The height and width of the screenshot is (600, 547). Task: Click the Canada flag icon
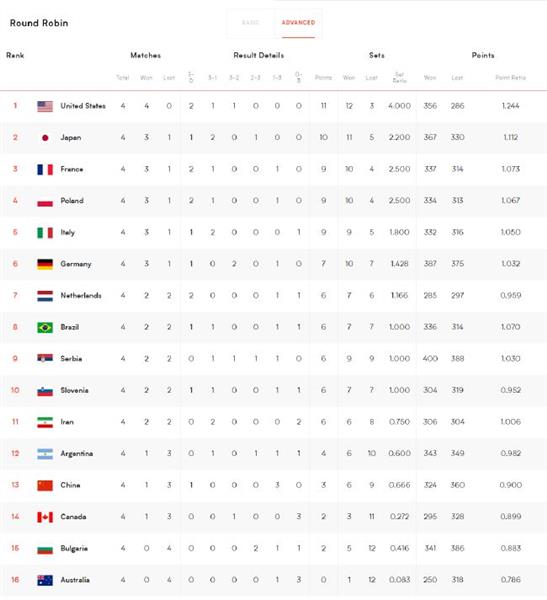coord(45,517)
